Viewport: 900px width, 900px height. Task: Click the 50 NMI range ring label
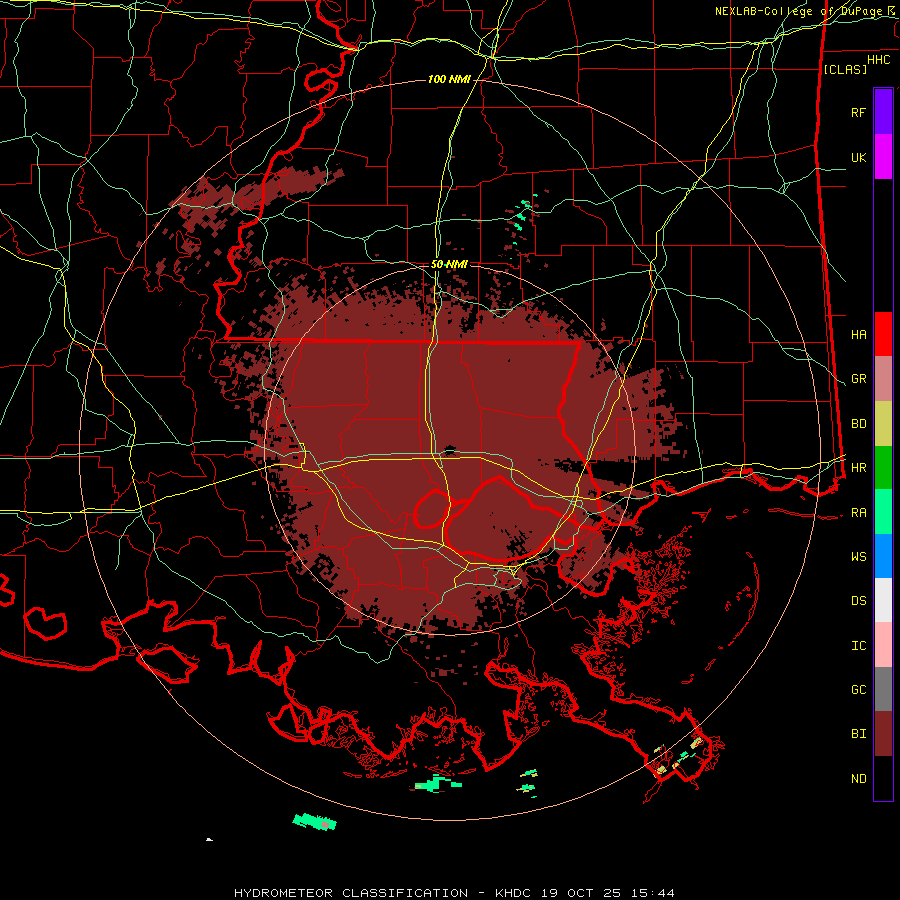point(449,264)
